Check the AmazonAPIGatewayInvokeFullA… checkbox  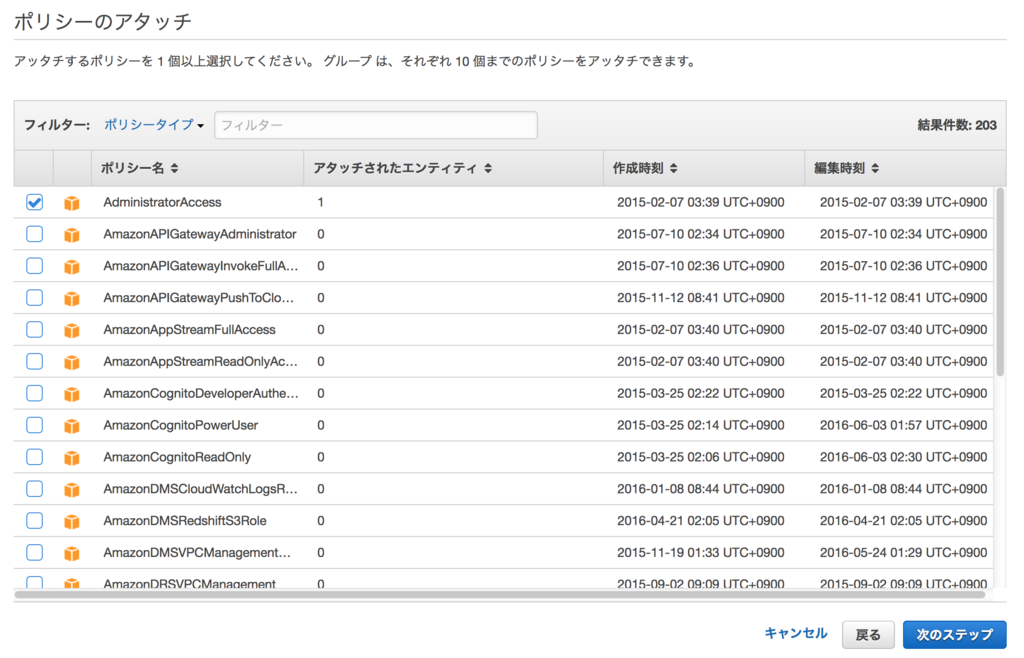coord(35,266)
